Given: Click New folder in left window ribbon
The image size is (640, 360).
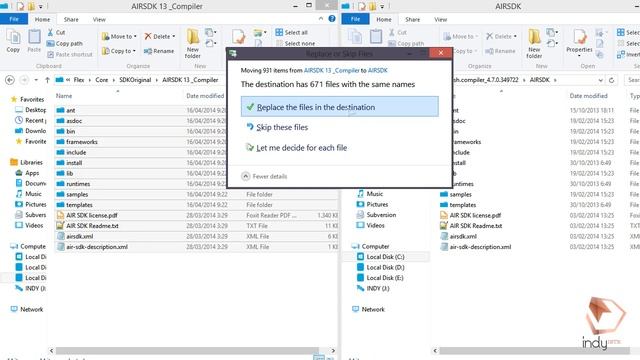Looking at the screenshot, I should (193, 44).
